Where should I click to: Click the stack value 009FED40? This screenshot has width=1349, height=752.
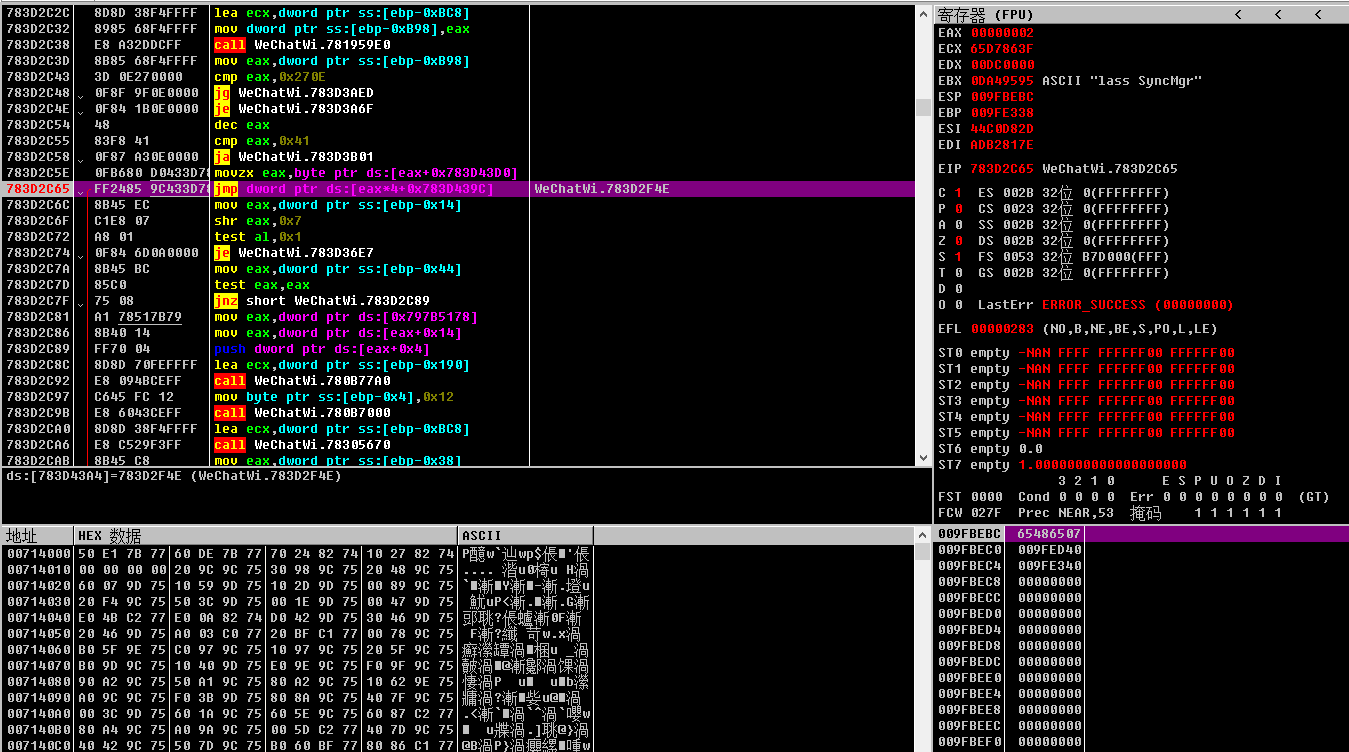[x=1049, y=550]
